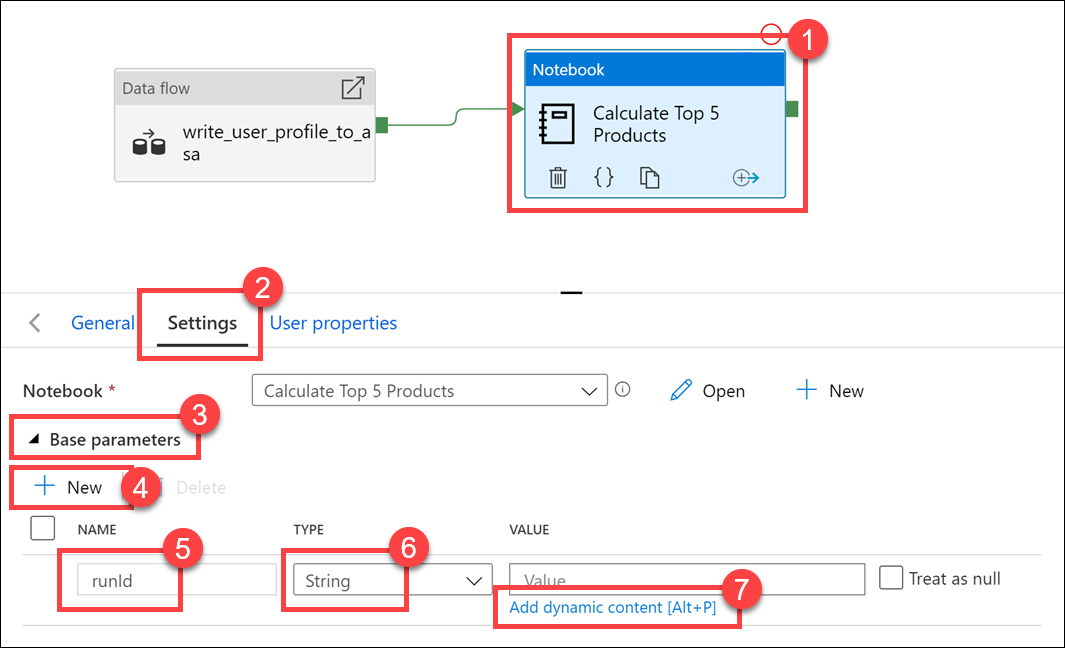Open the Calculate Top 5 Products notebook dropdown
Image resolution: width=1065 pixels, height=648 pixels.
pos(429,391)
